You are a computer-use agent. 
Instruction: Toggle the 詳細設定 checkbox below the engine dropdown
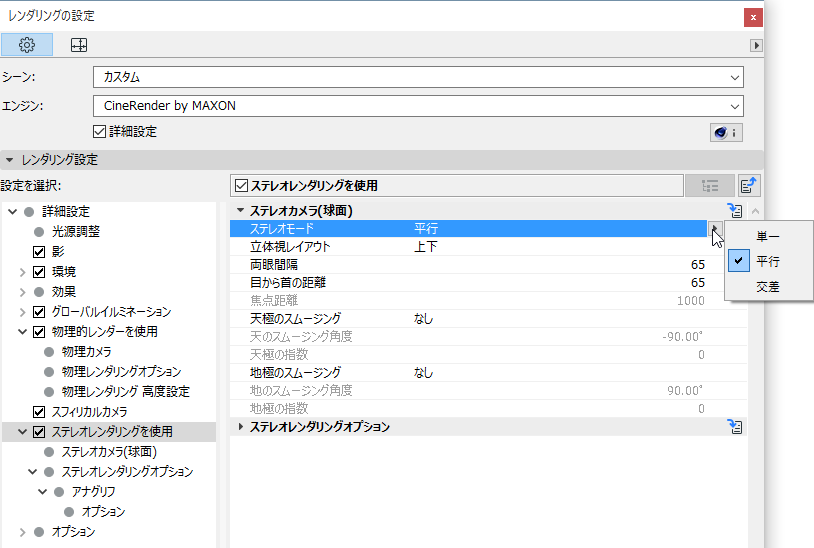(99, 132)
